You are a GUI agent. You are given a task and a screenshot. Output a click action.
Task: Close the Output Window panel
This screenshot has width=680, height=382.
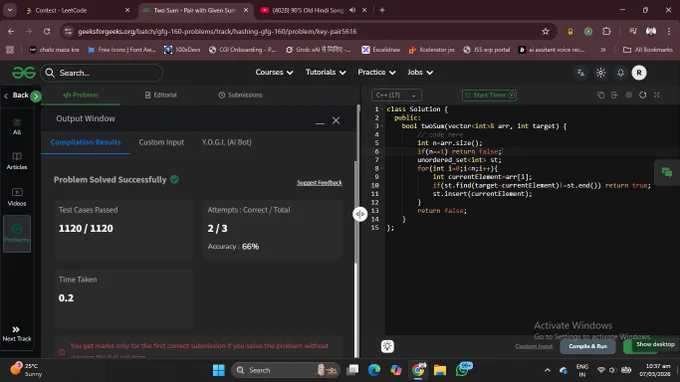(x=336, y=121)
